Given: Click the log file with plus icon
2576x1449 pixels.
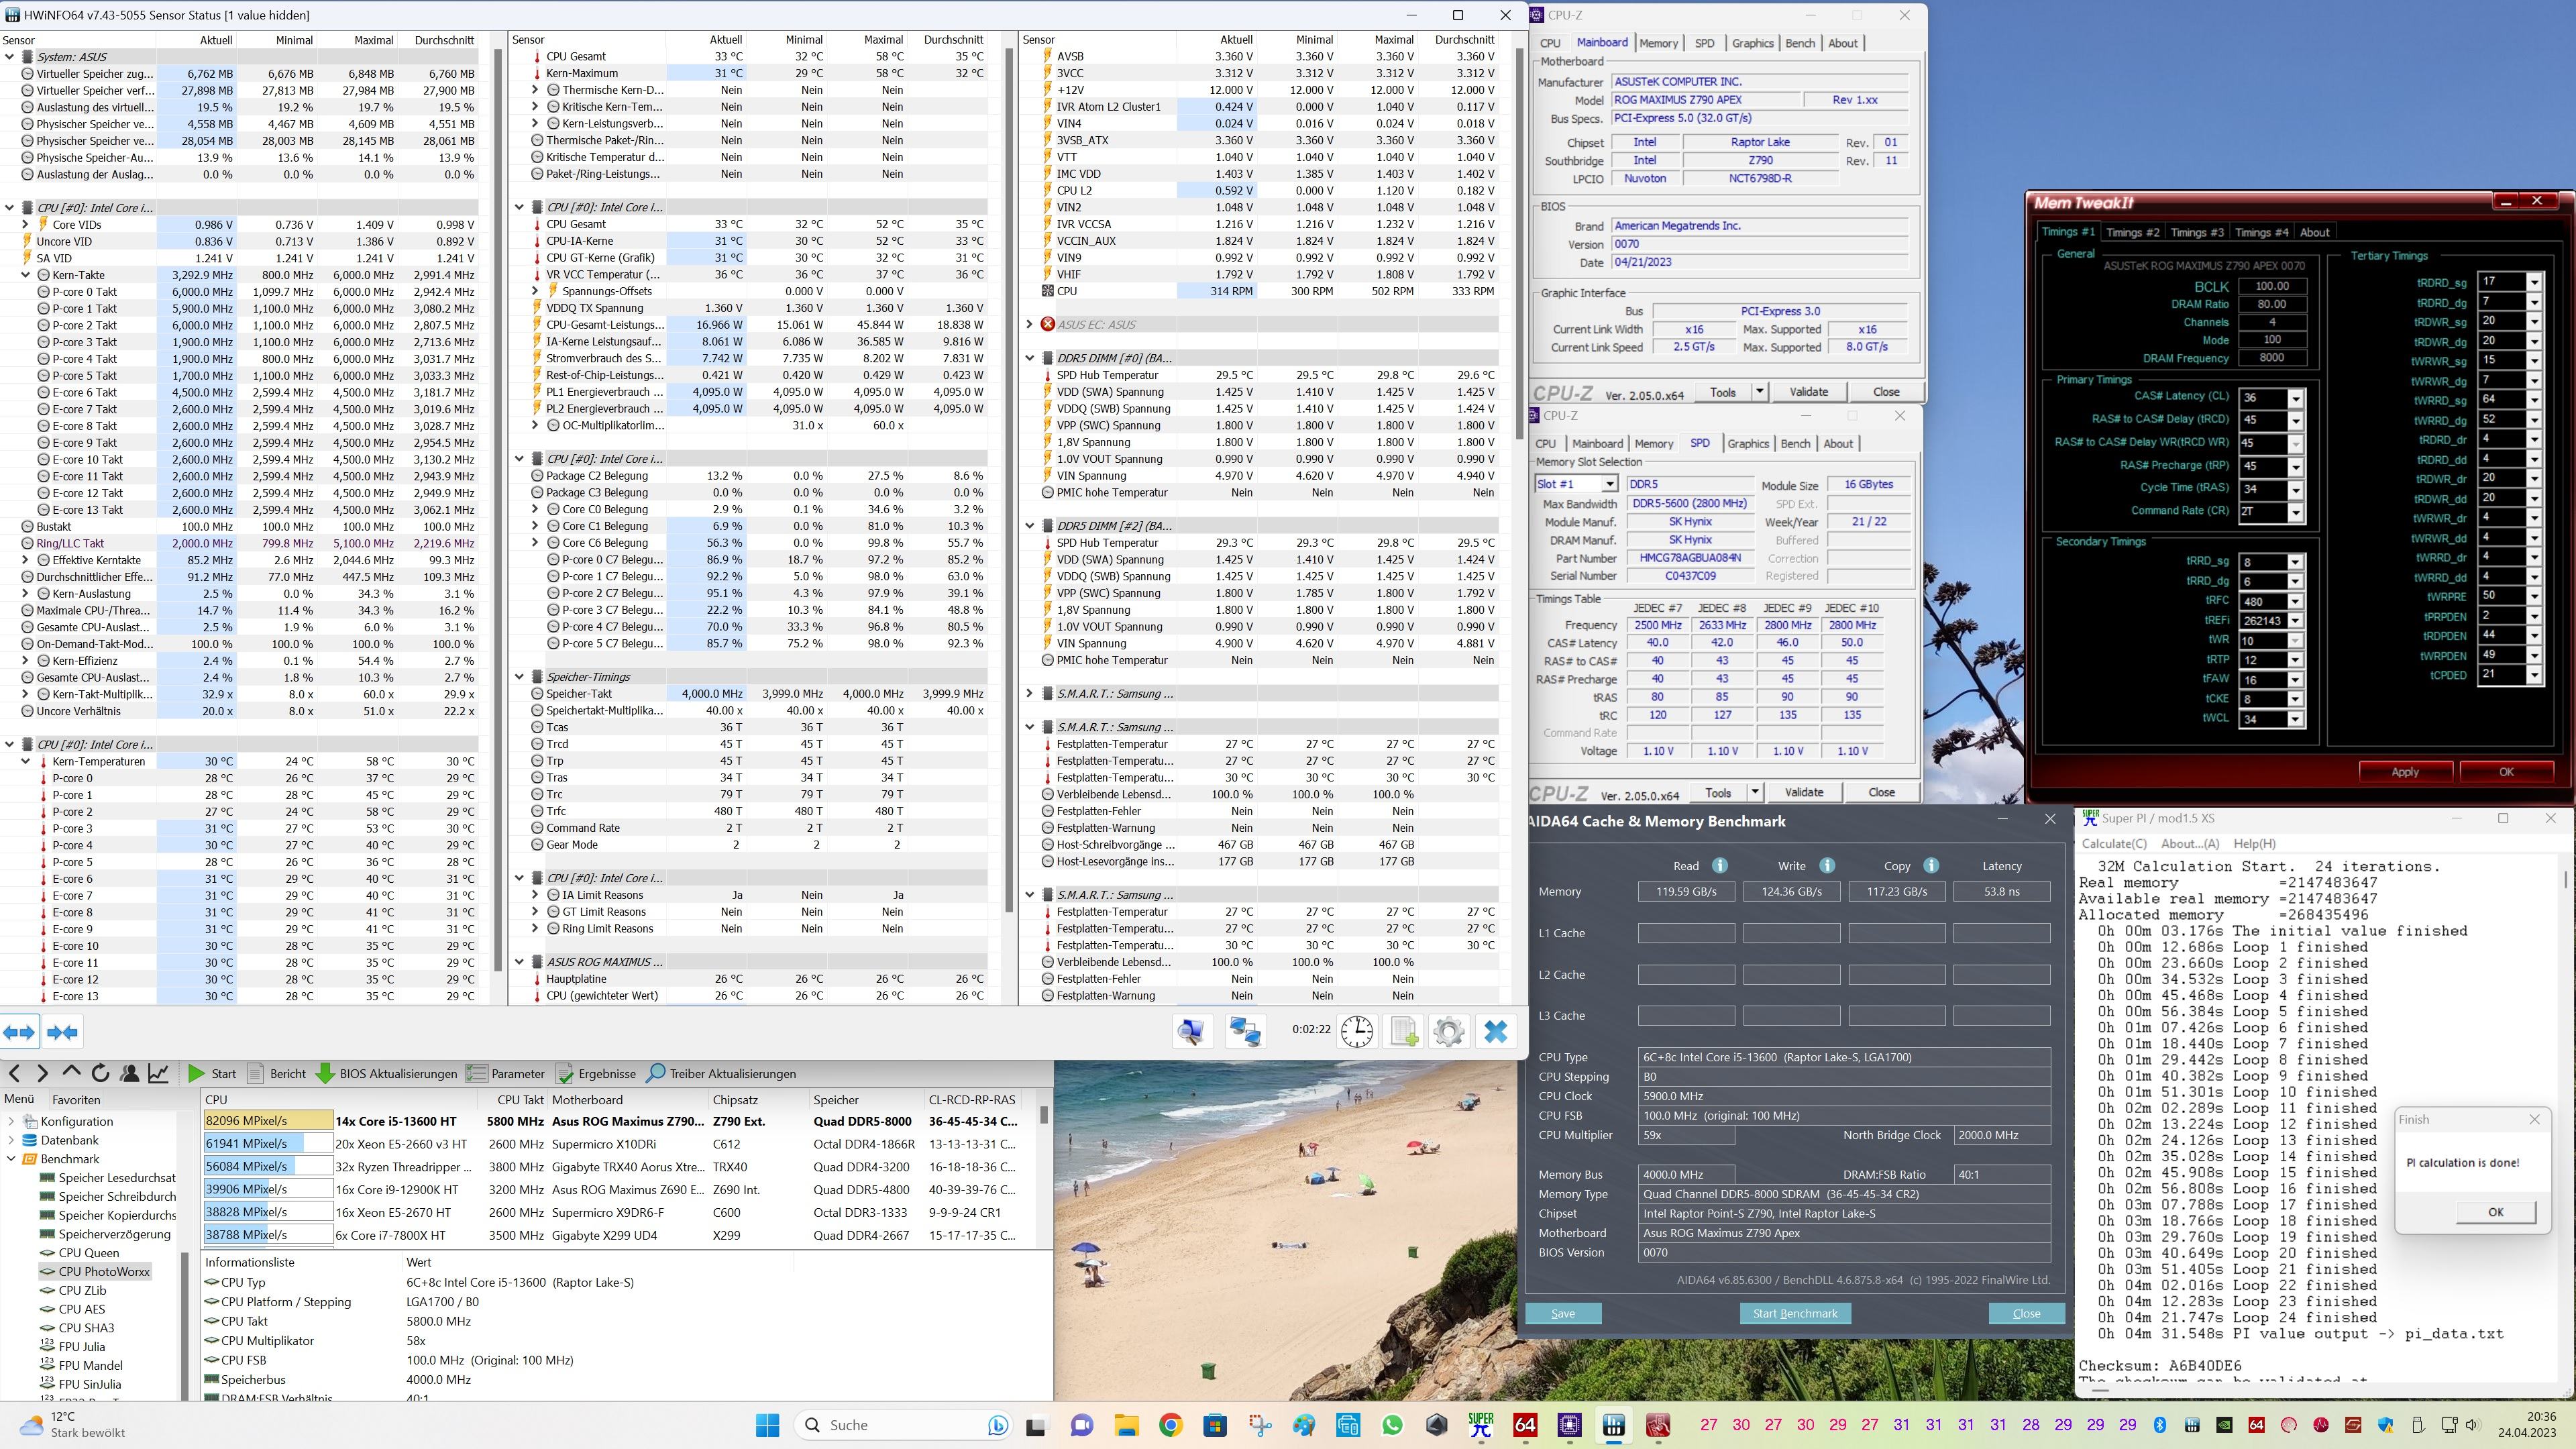Looking at the screenshot, I should (x=1403, y=1031).
